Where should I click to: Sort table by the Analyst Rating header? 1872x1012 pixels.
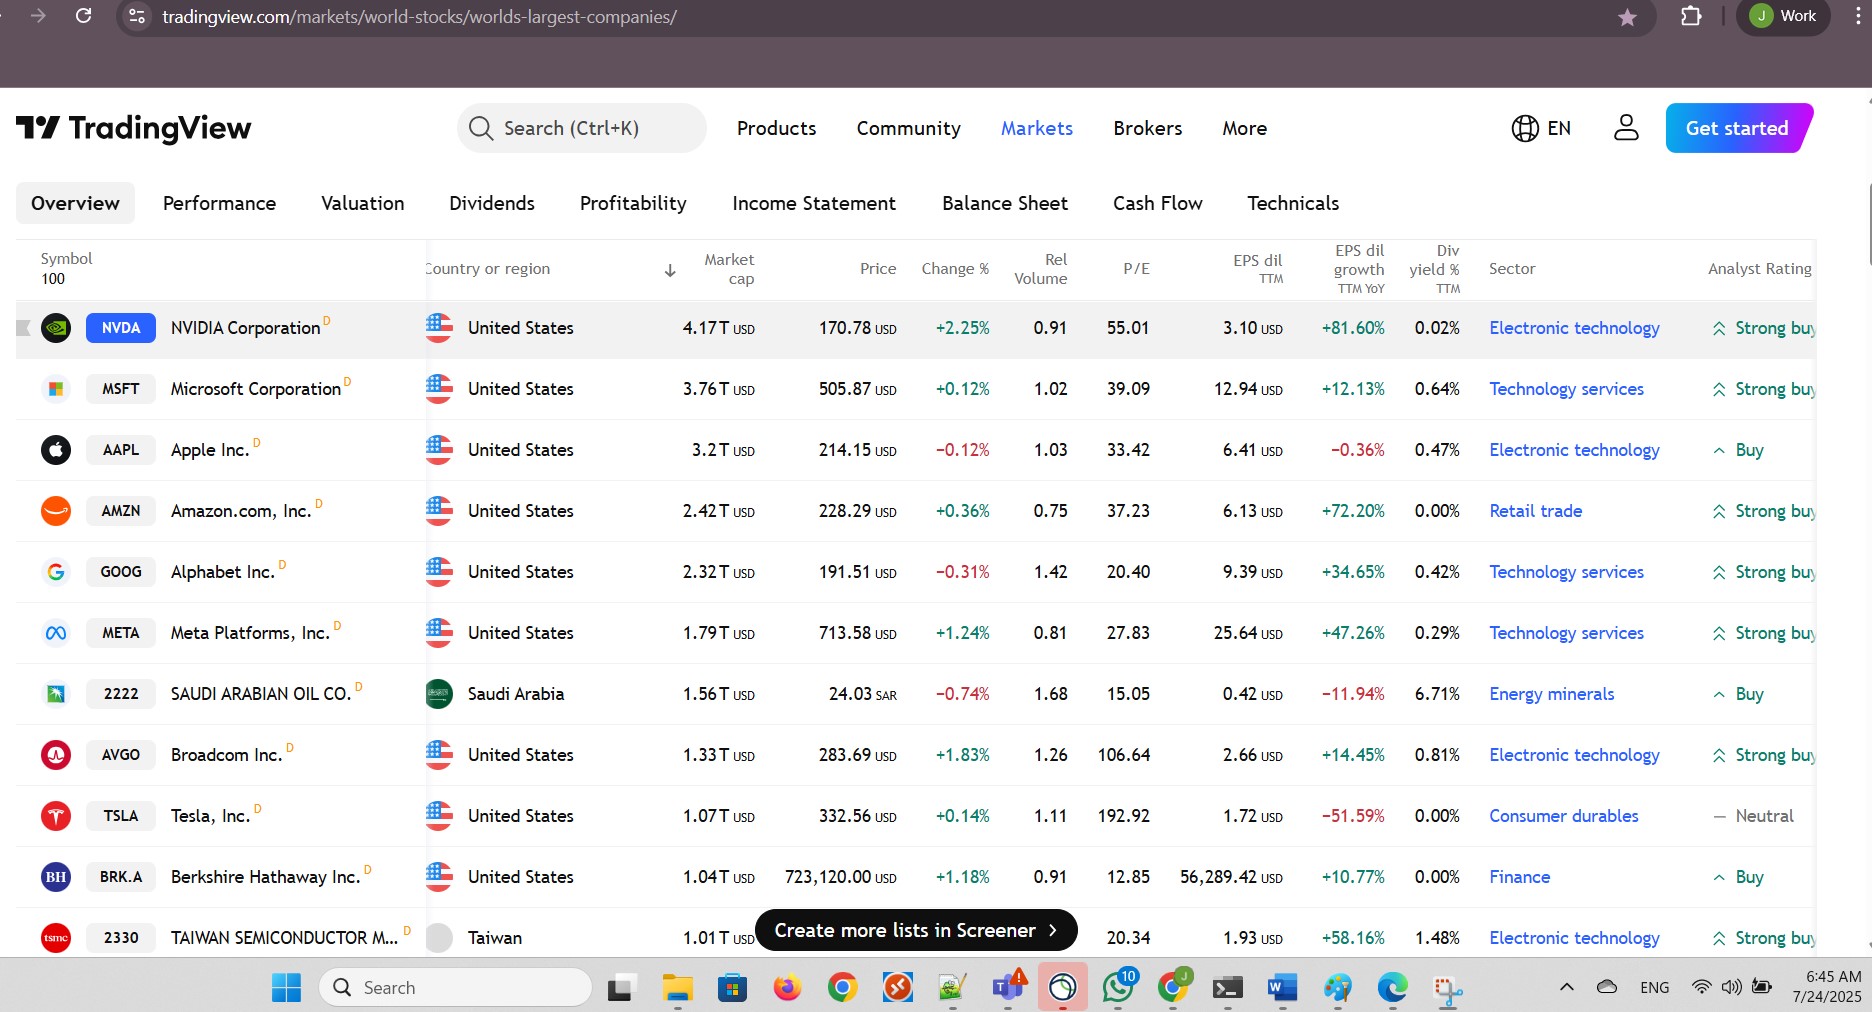[1759, 269]
